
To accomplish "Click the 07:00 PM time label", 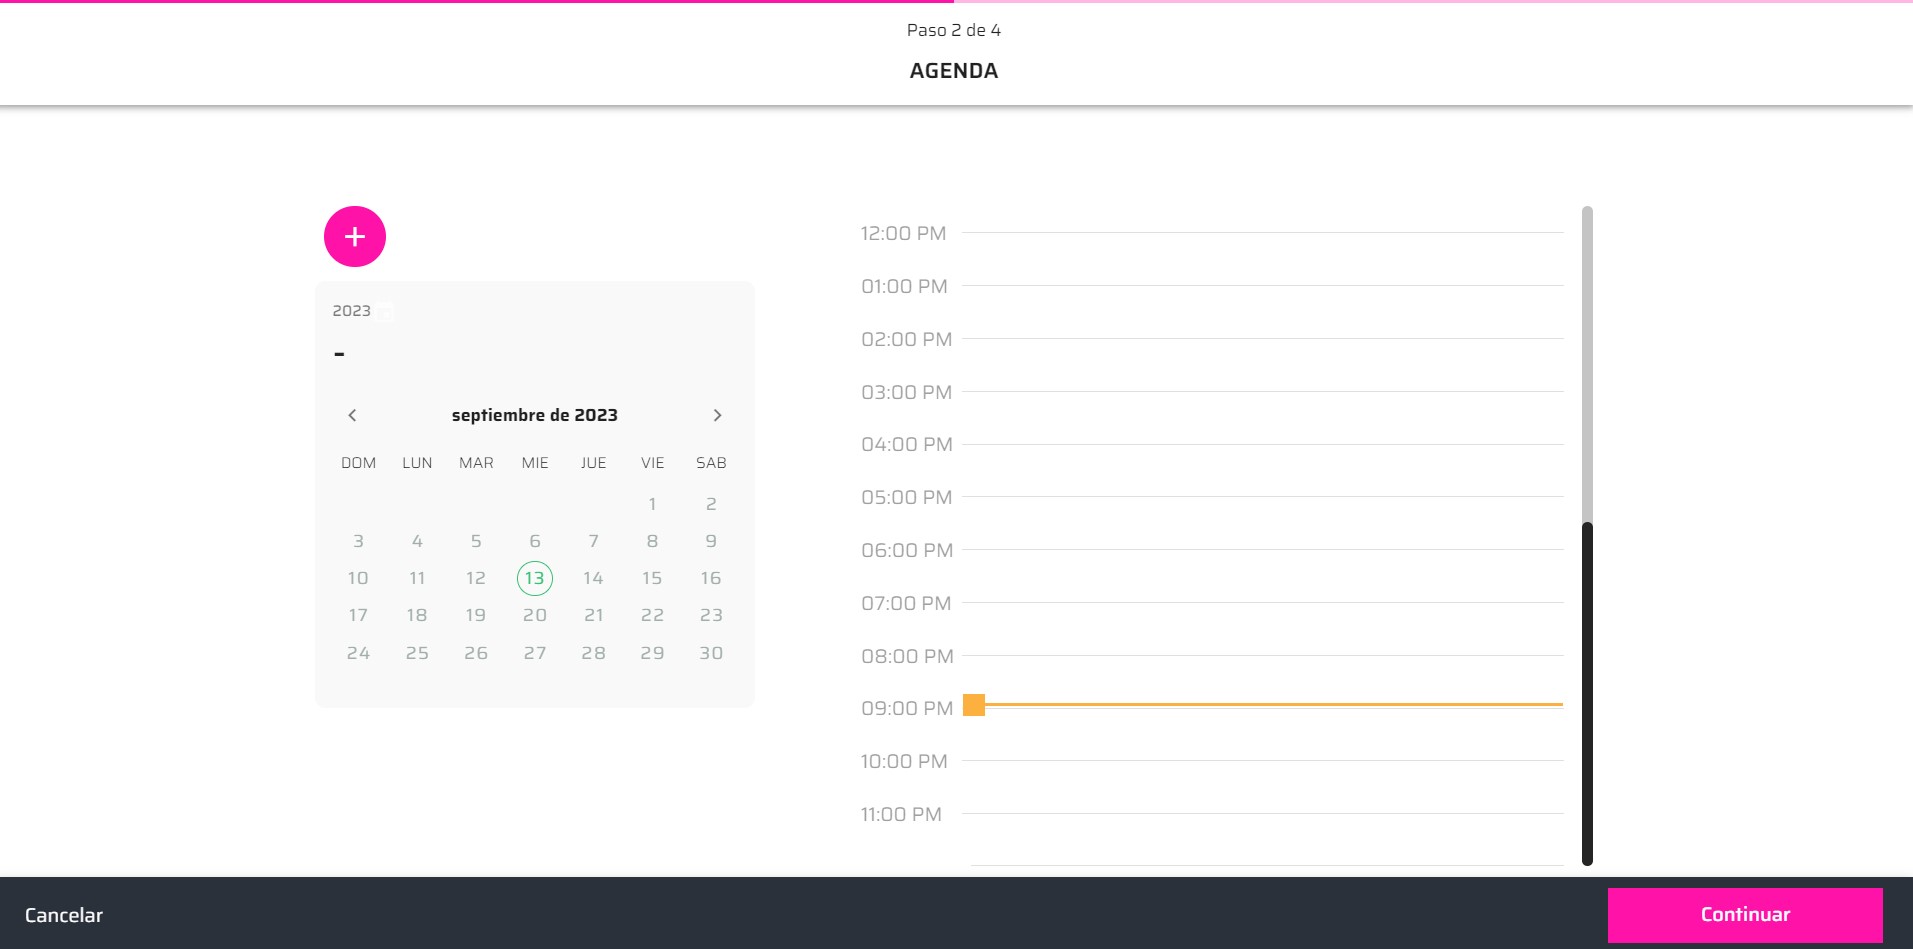I will click(x=905, y=603).
